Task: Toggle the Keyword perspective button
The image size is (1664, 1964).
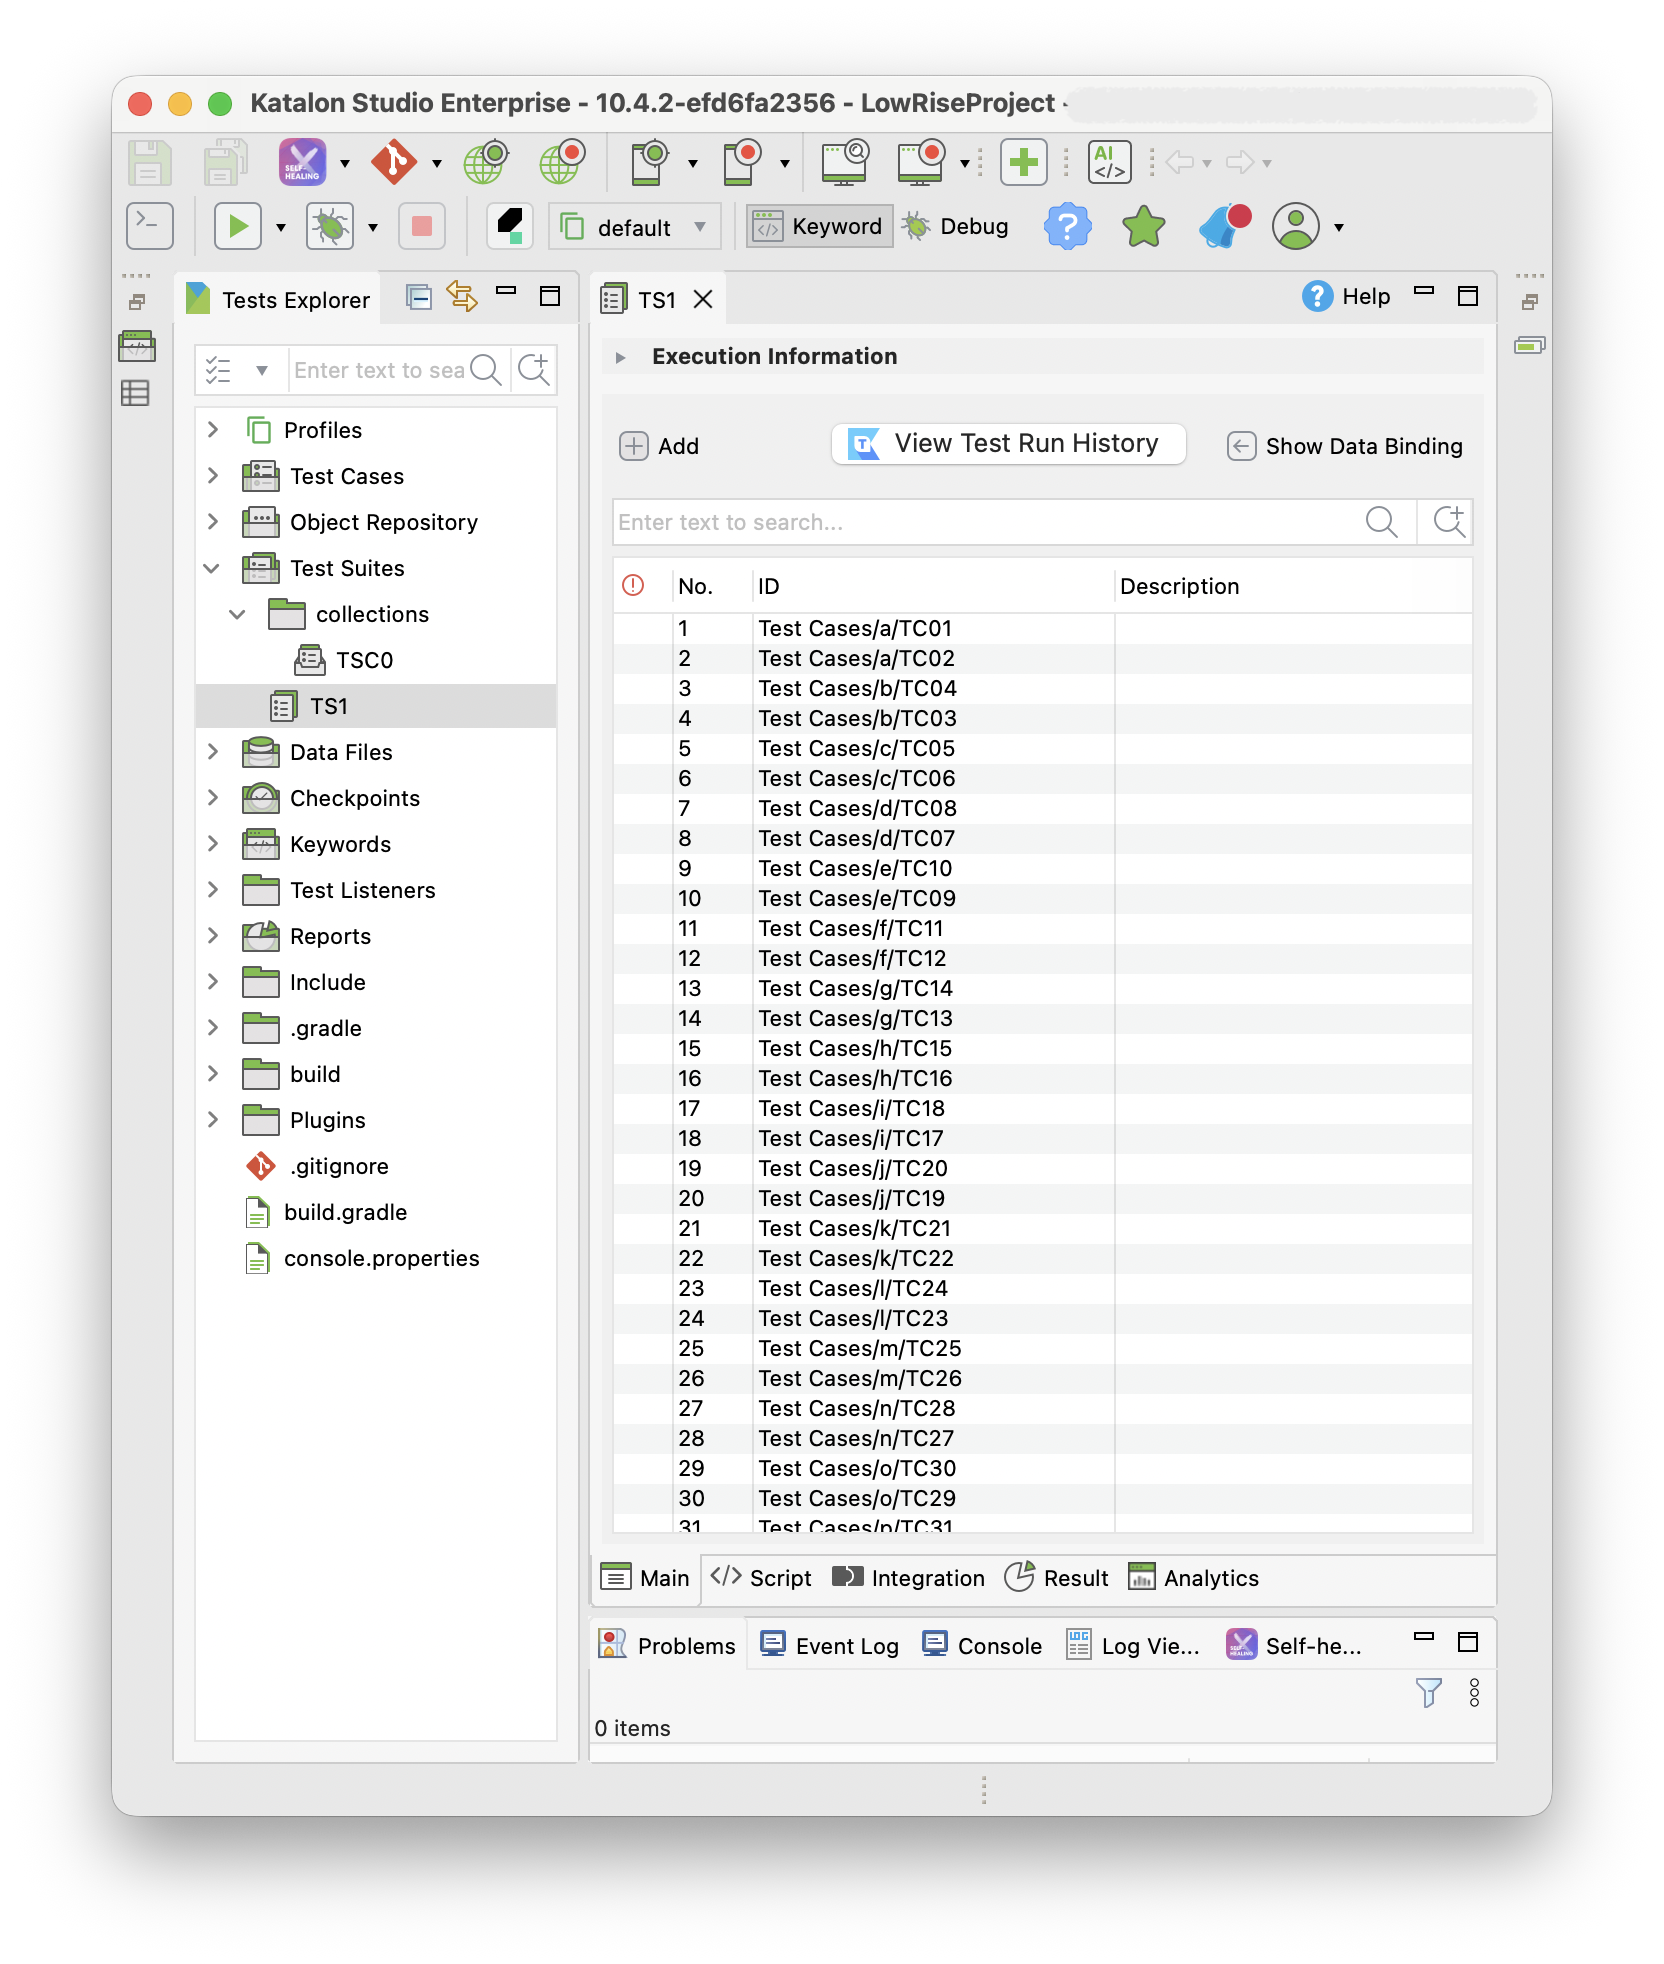Action: coord(819,227)
